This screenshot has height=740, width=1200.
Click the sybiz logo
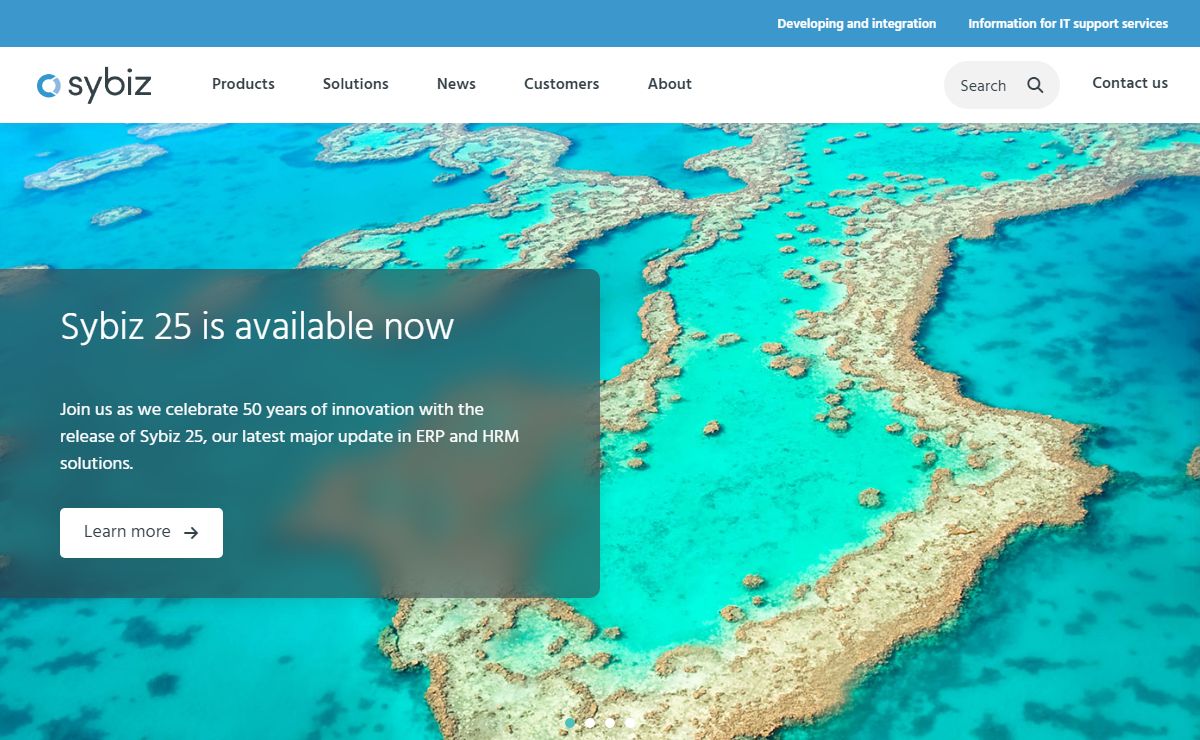[x=94, y=85]
